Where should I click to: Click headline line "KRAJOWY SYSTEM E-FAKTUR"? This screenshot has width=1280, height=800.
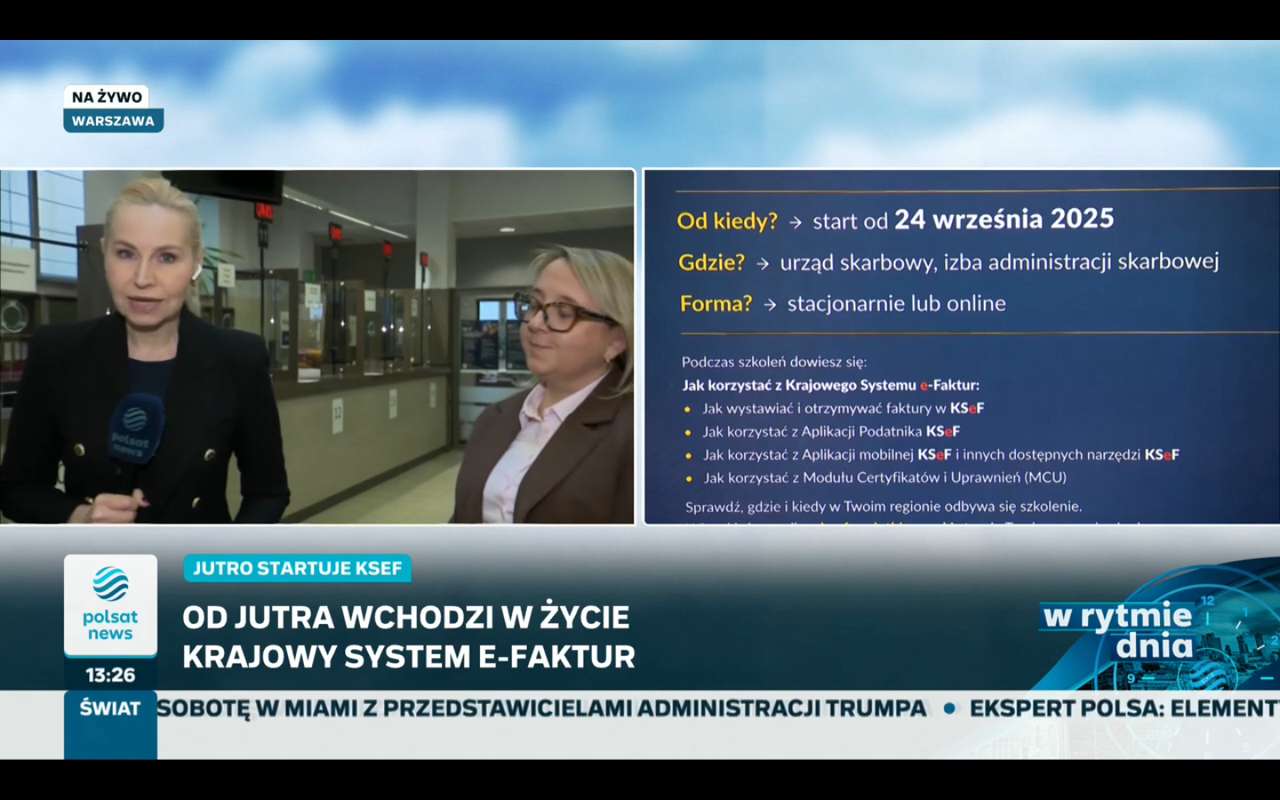(x=409, y=656)
